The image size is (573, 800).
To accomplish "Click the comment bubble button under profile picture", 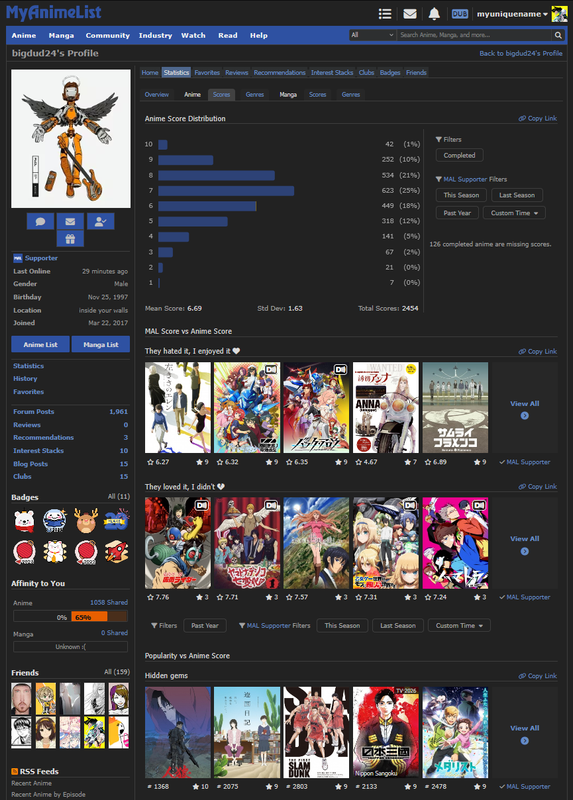I will 40,221.
